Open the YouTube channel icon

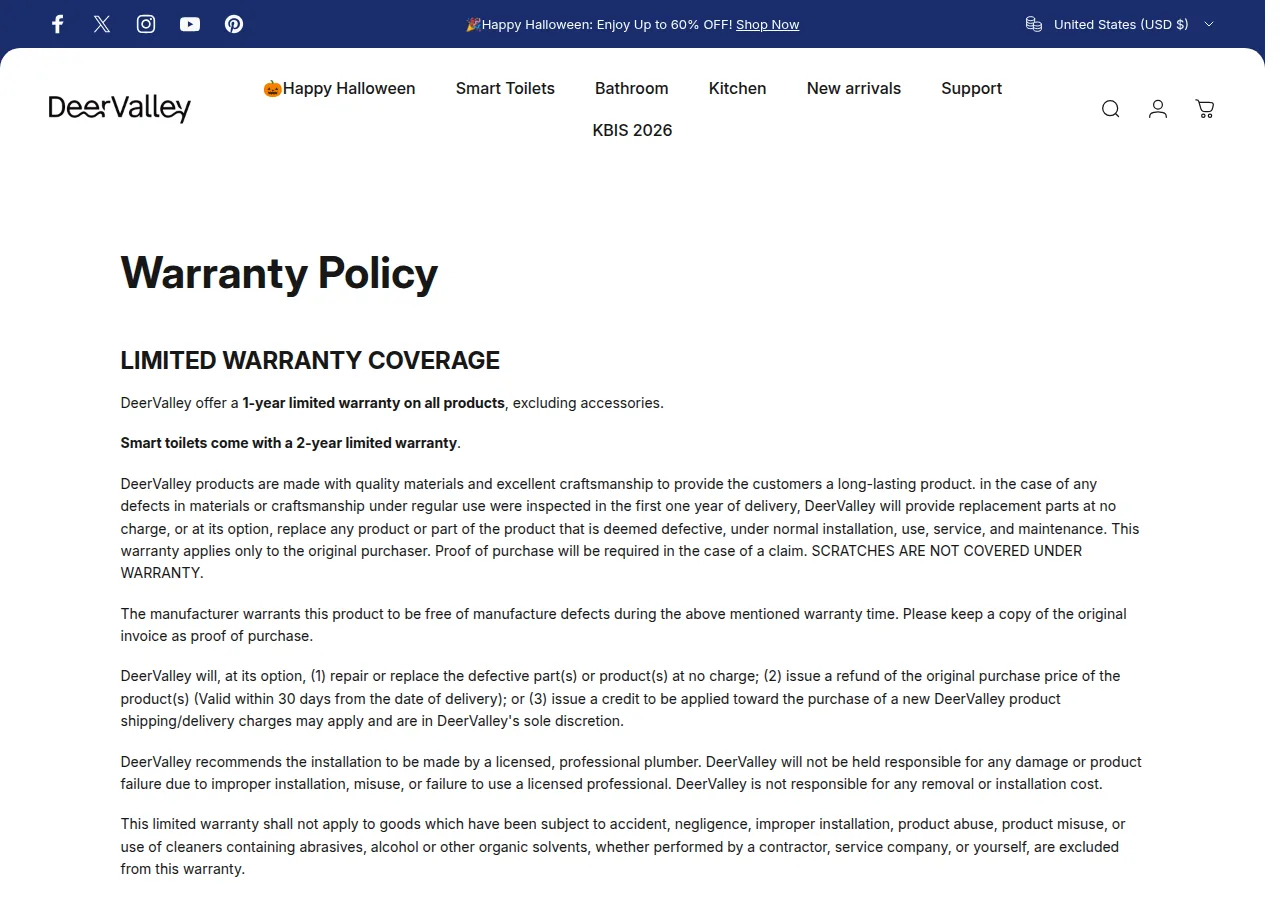coord(190,24)
